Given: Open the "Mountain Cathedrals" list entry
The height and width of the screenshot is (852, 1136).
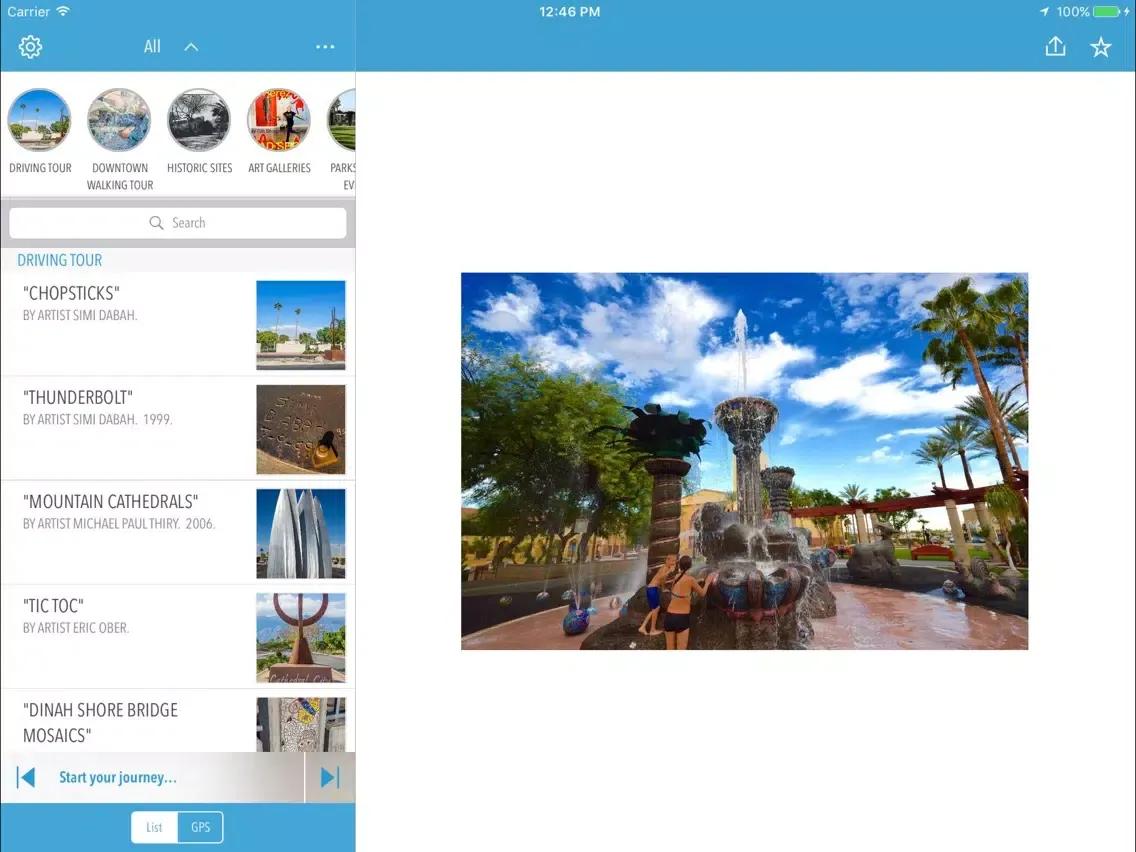Looking at the screenshot, I should [x=178, y=533].
